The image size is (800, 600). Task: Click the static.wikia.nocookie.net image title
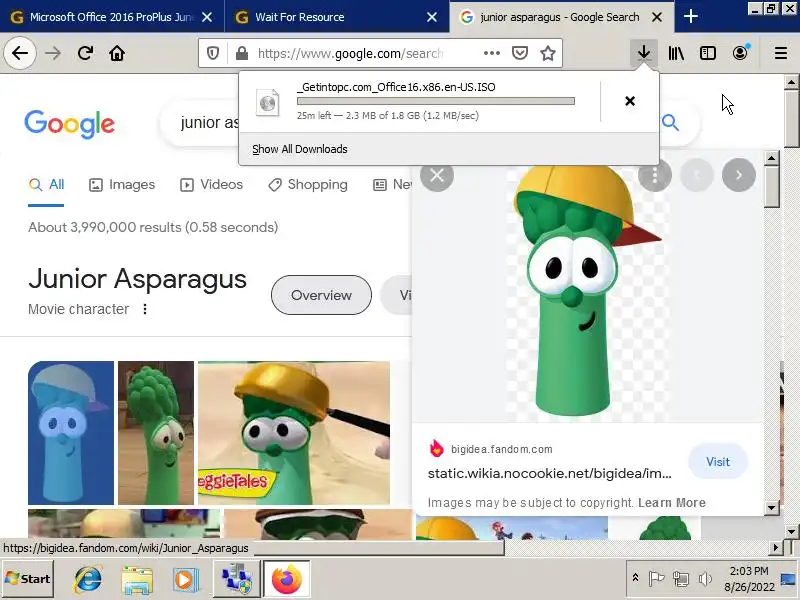coord(549,473)
